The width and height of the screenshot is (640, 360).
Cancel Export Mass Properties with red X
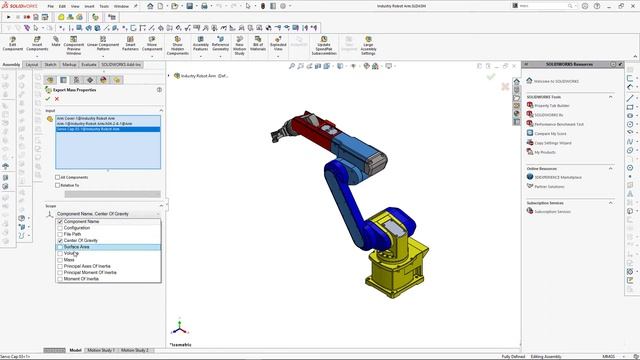(x=57, y=99)
